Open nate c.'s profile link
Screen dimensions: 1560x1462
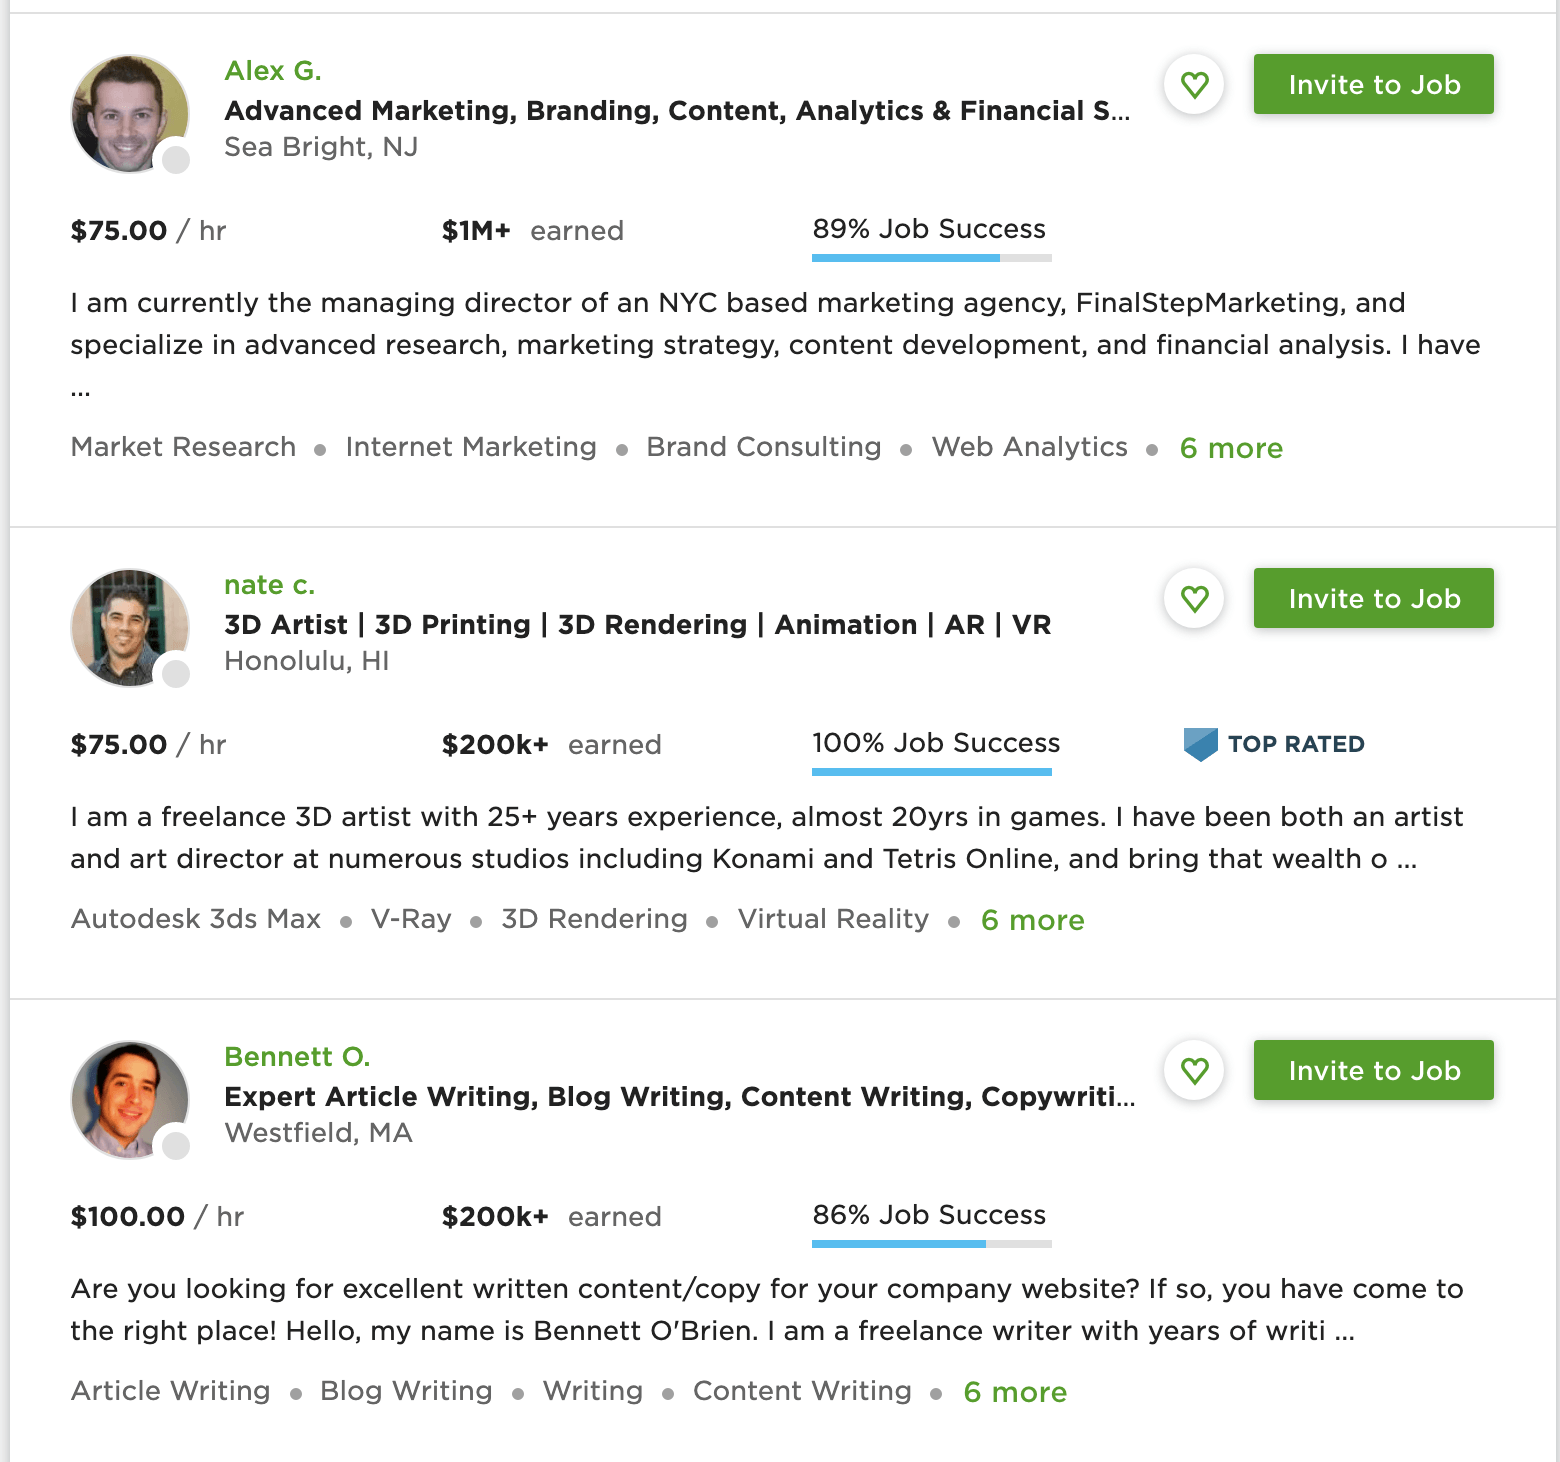[269, 585]
